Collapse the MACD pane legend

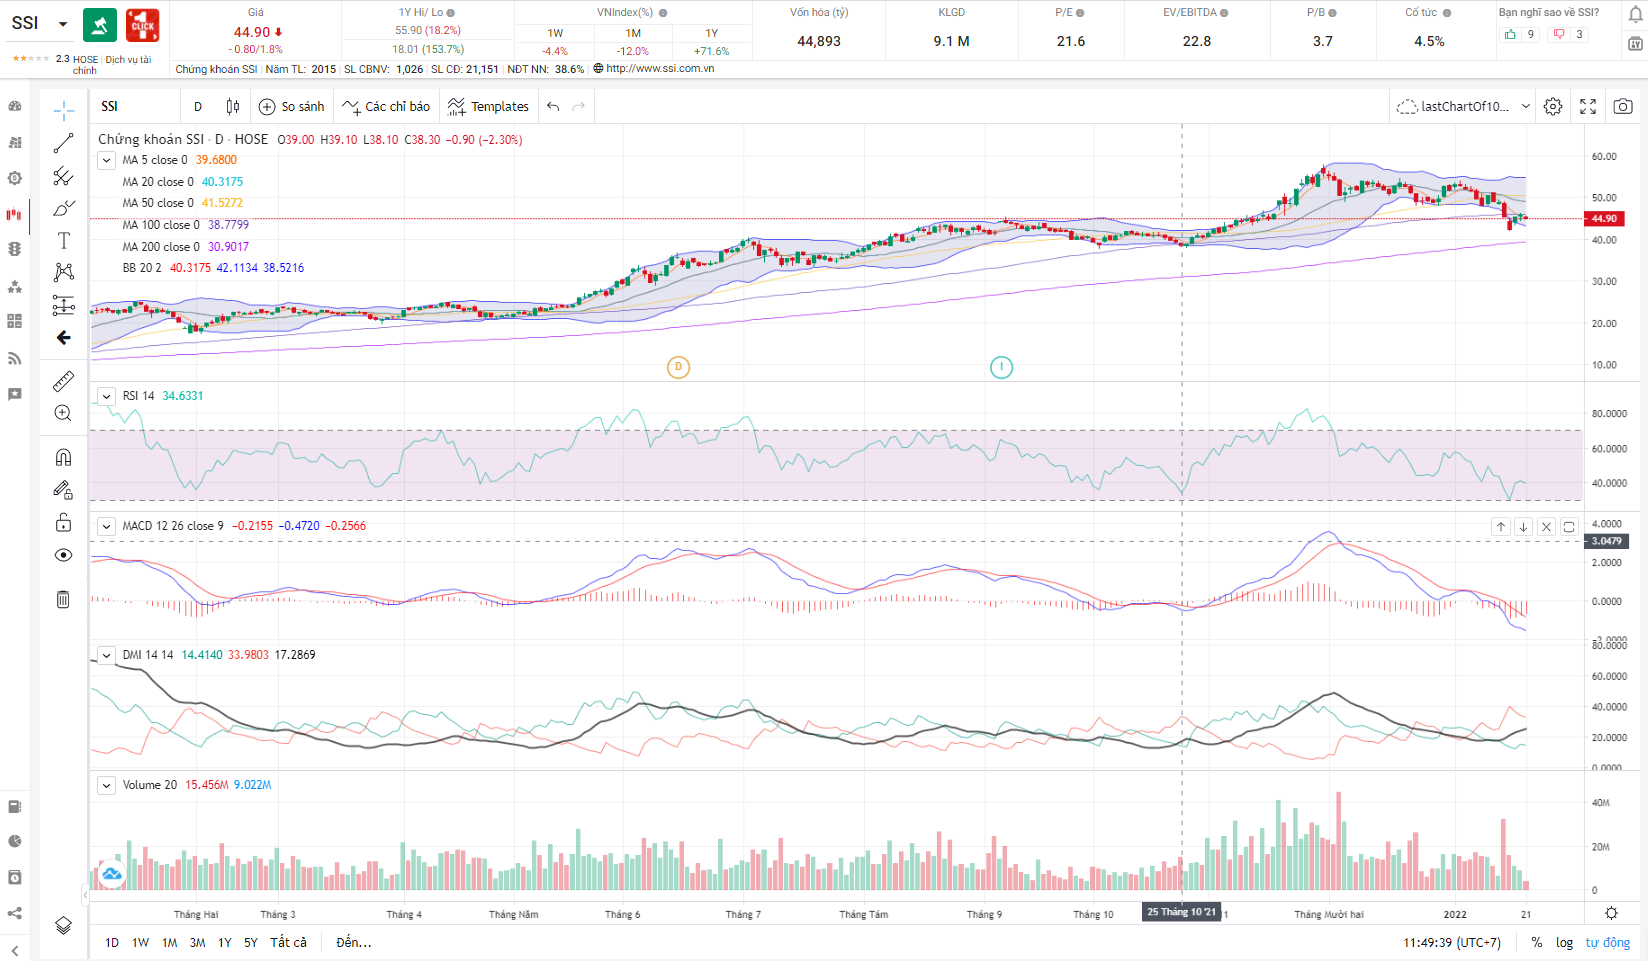point(106,526)
